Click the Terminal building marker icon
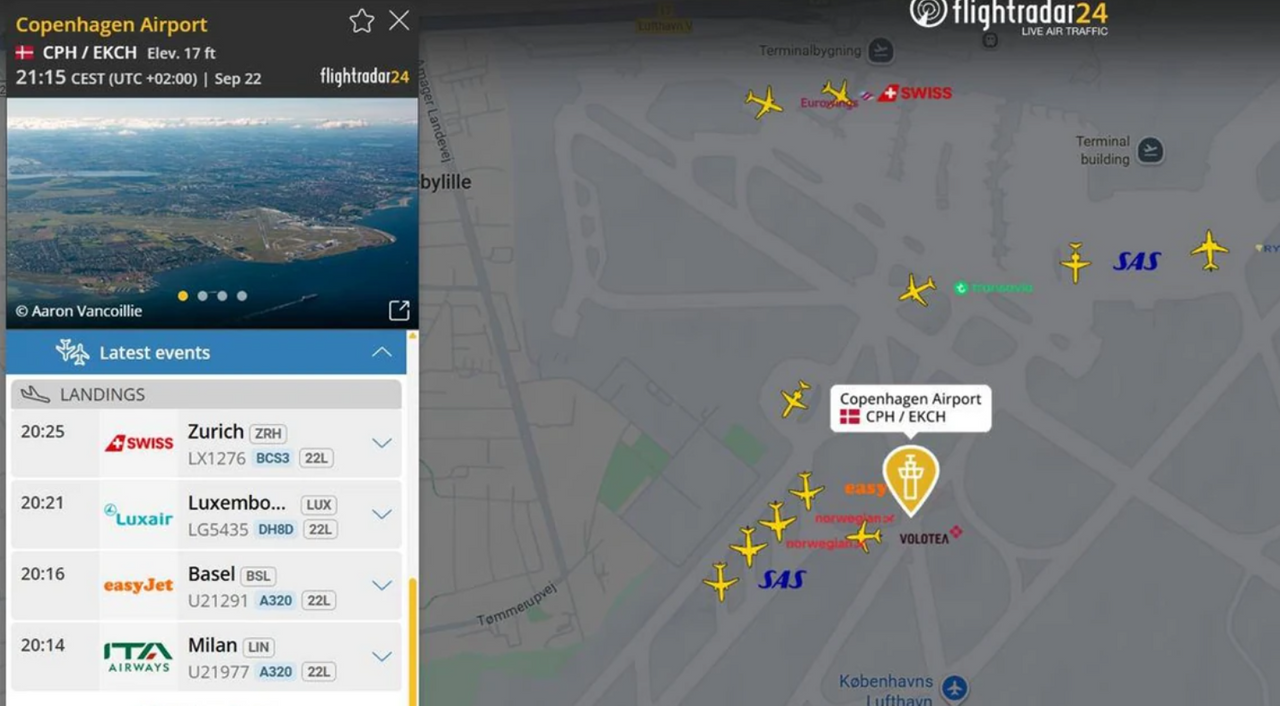The height and width of the screenshot is (706, 1280). click(x=1150, y=150)
